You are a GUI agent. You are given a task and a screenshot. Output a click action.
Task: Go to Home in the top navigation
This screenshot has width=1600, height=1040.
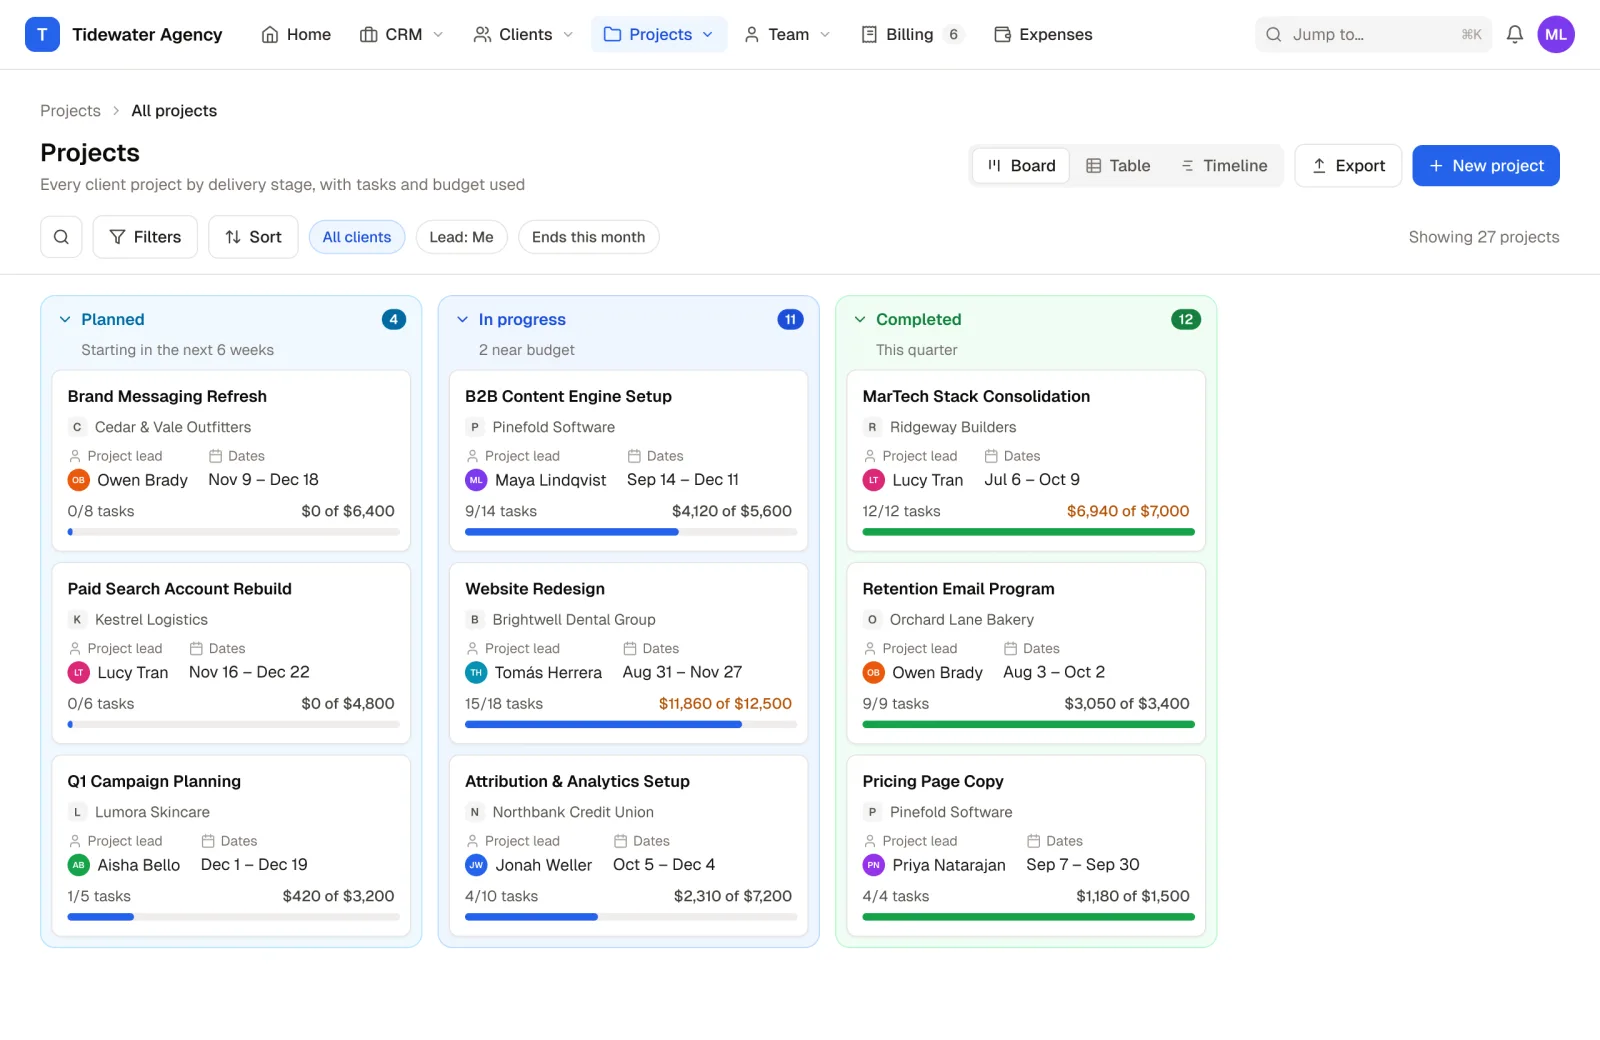tap(296, 34)
